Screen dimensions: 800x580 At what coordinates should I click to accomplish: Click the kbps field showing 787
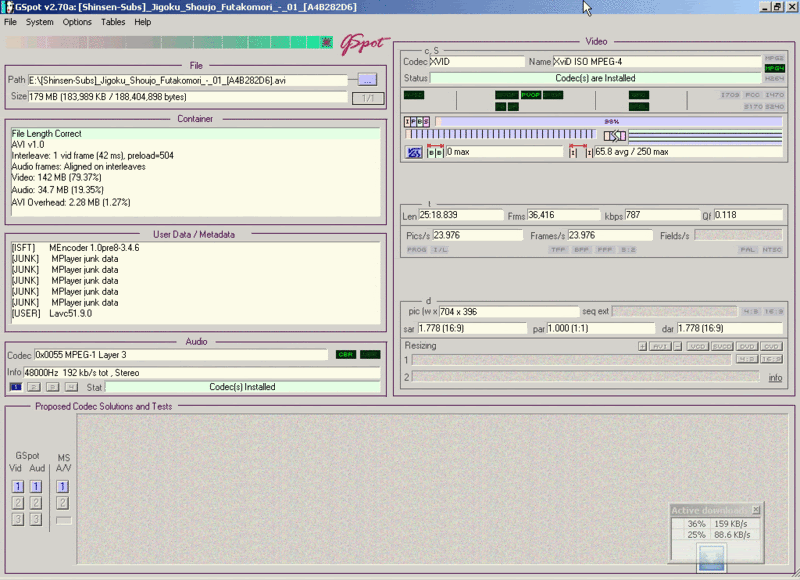pyautogui.click(x=662, y=215)
